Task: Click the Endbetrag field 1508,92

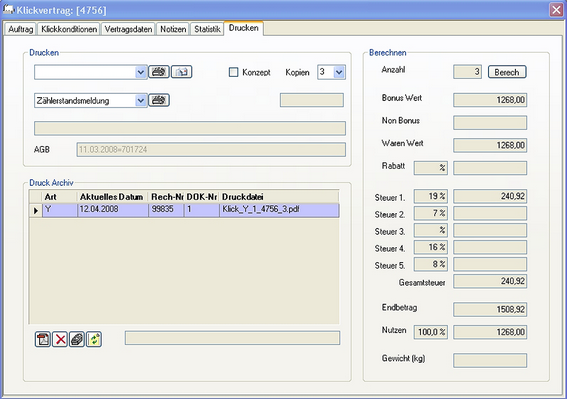Action: click(x=490, y=309)
